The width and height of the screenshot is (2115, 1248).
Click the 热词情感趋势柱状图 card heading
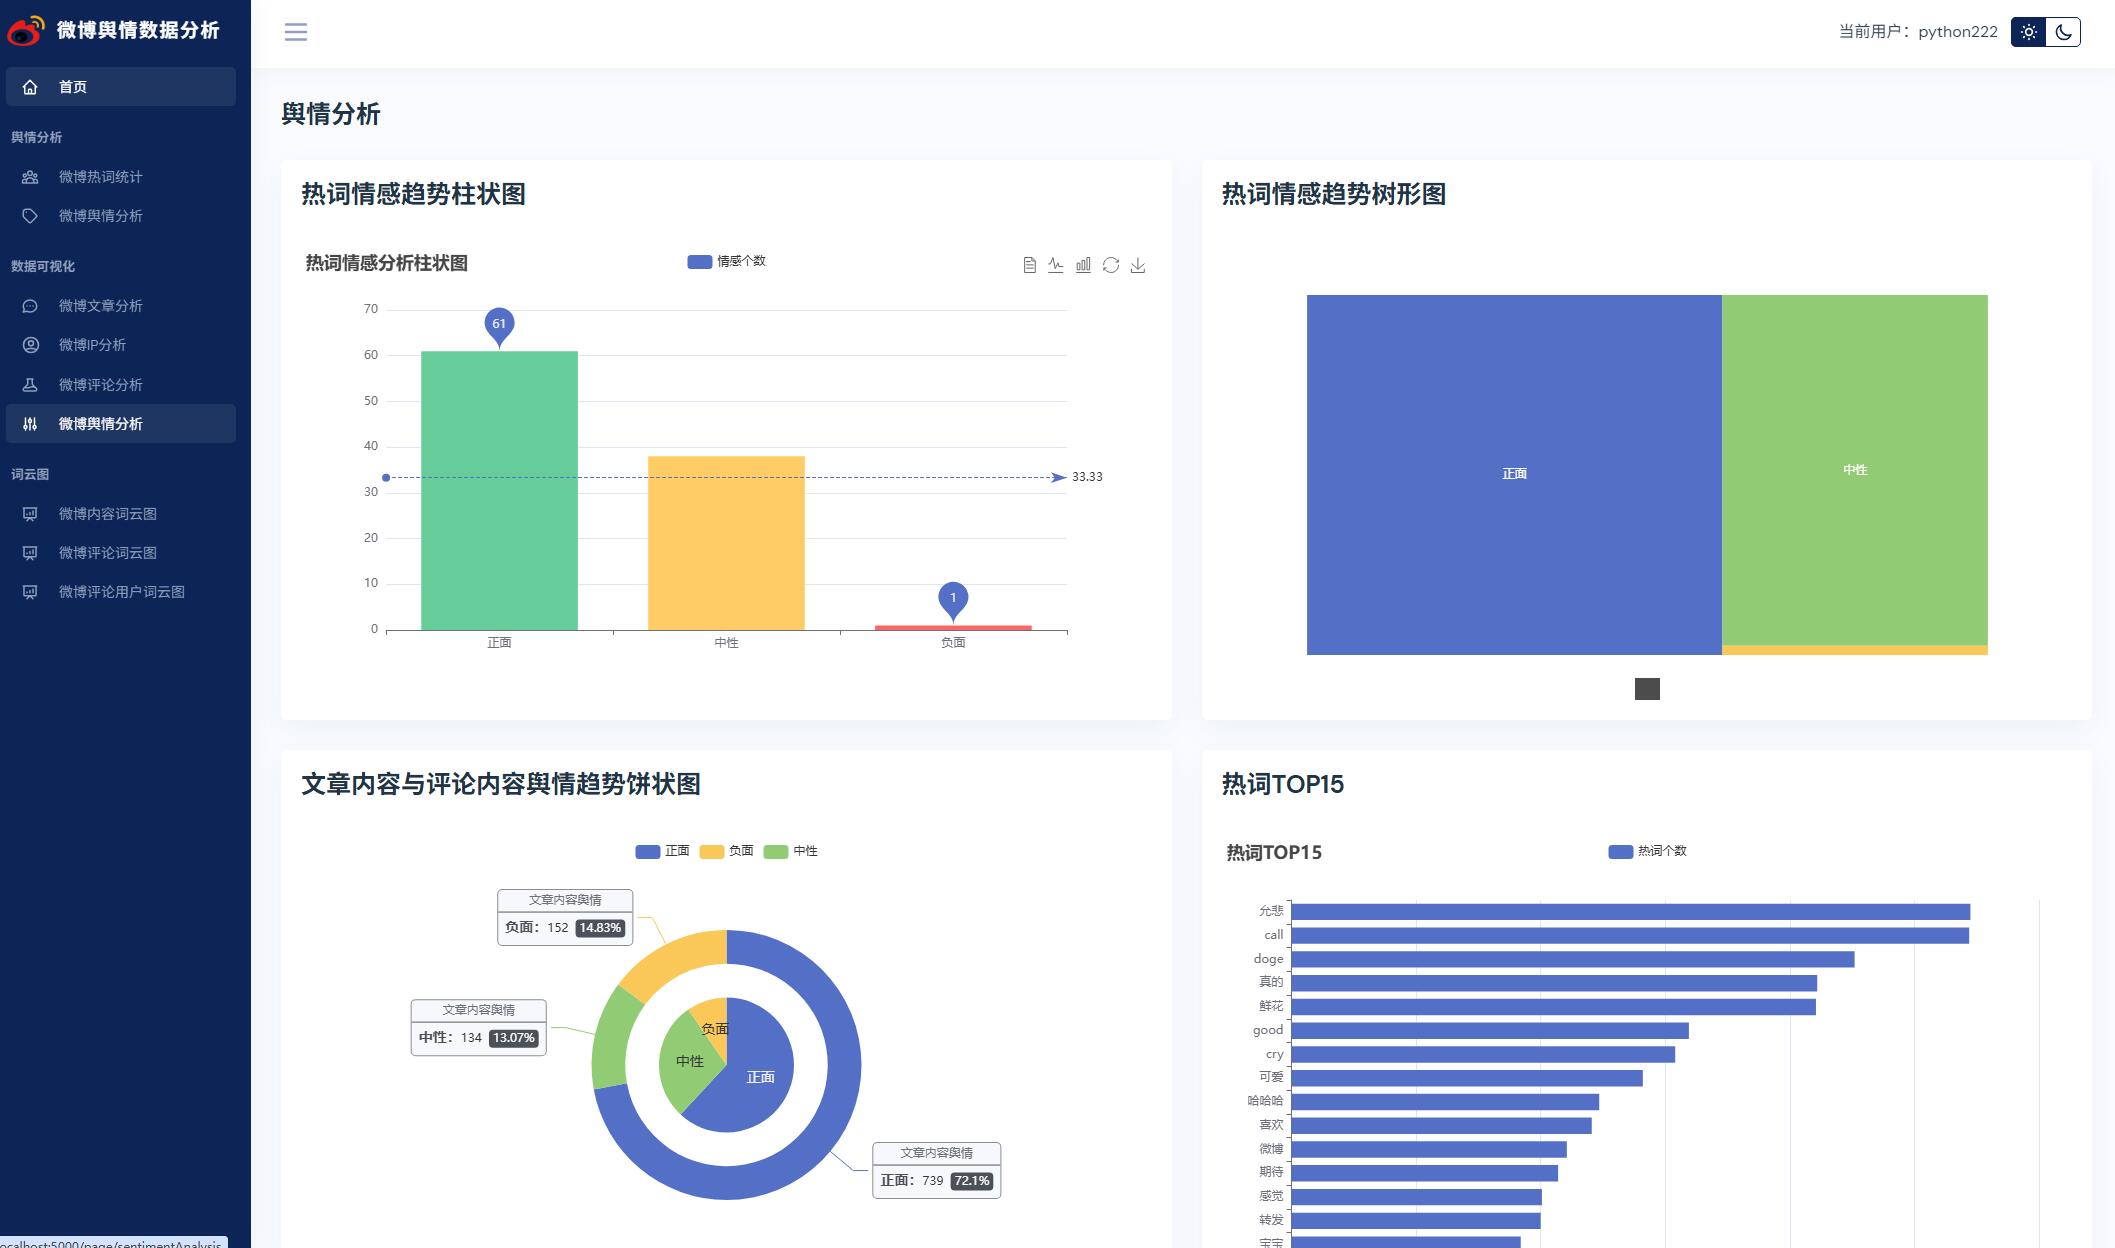tap(414, 194)
